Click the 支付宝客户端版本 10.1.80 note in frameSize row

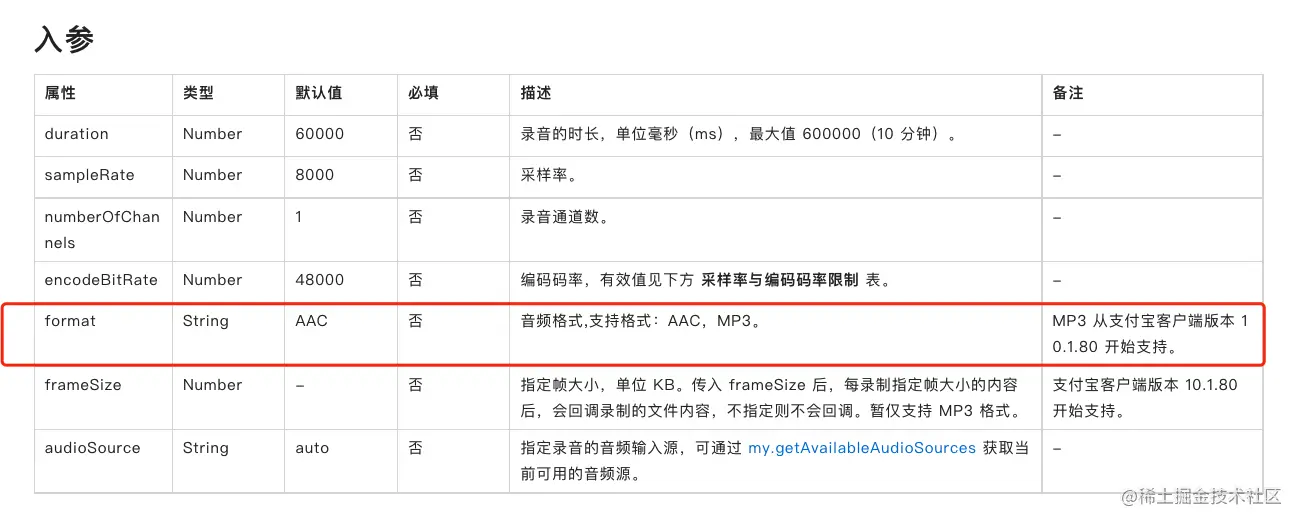click(x=1145, y=397)
